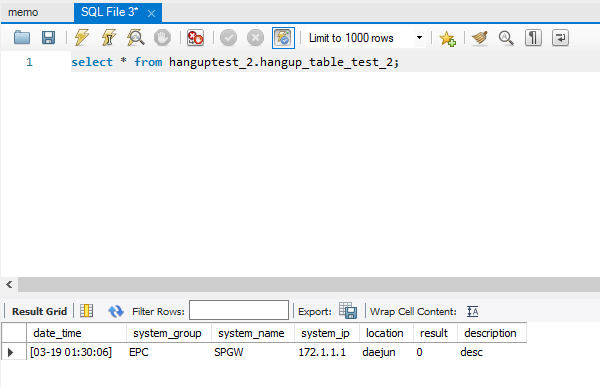Sort by location column header
Viewport: 600px width, 387px height.
click(x=386, y=333)
